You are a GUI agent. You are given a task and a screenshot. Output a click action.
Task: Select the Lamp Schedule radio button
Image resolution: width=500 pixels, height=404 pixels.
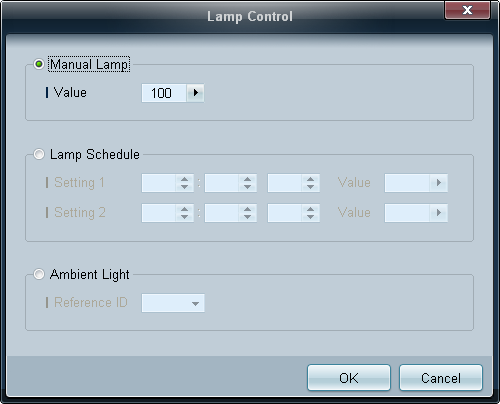[39, 154]
